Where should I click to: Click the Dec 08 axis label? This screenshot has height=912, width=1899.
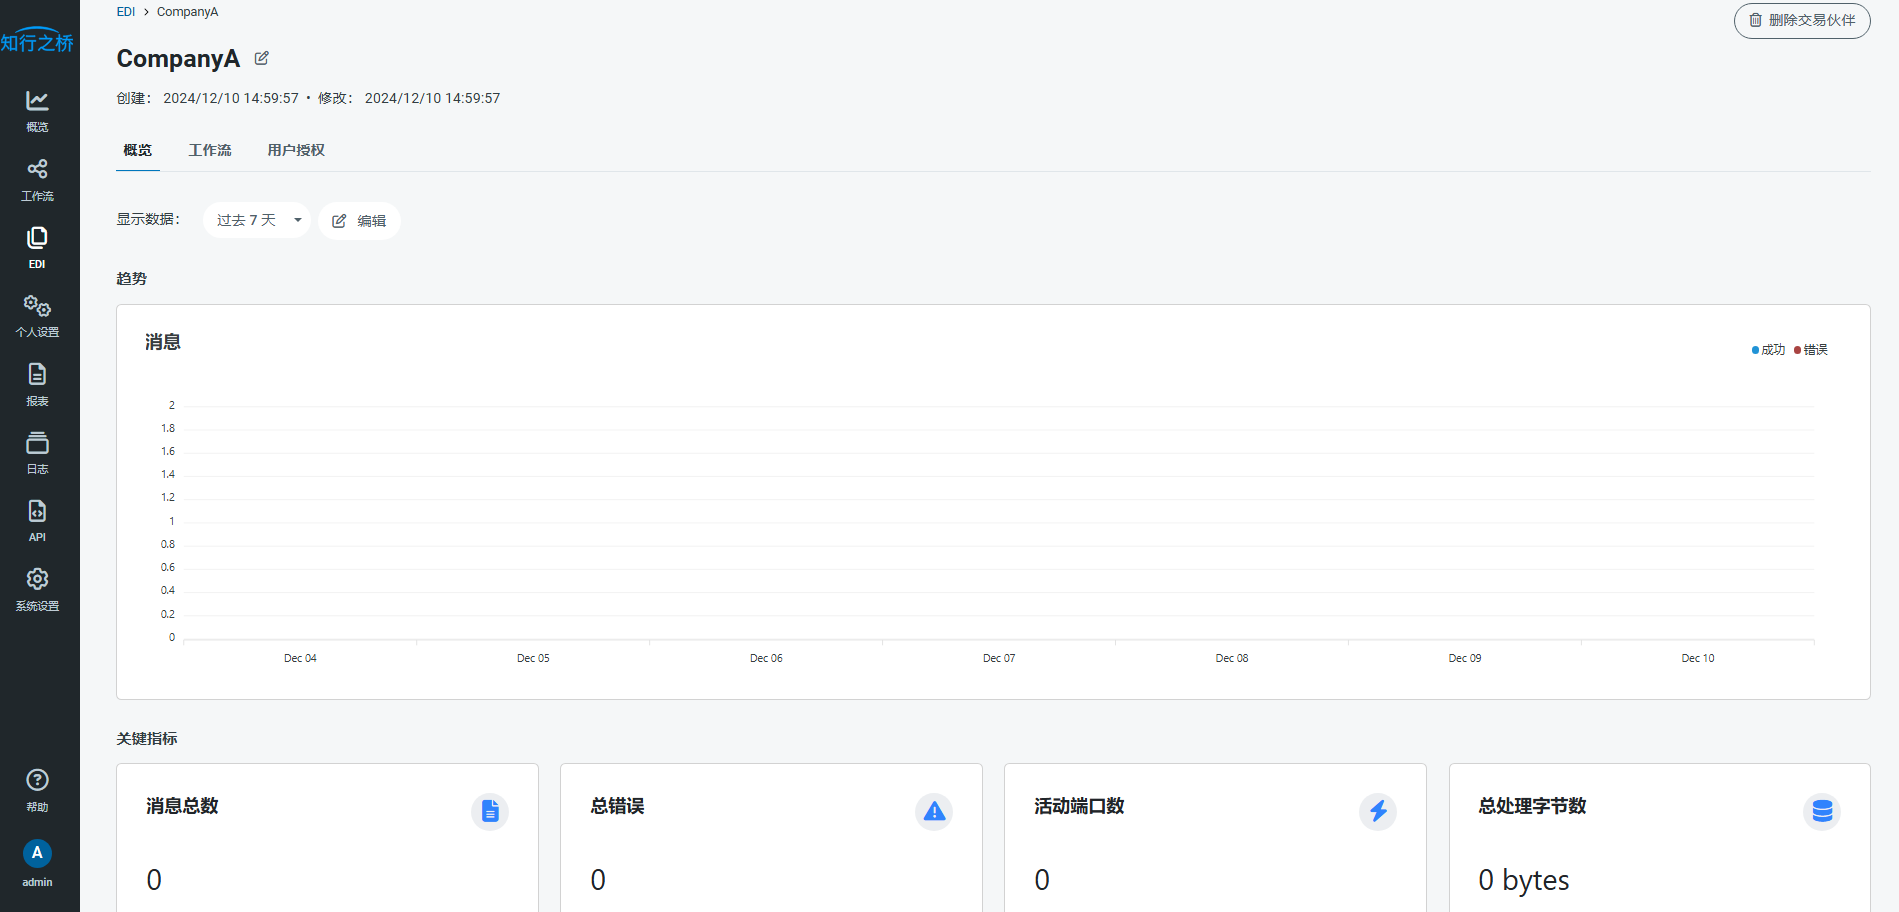pos(1232,658)
